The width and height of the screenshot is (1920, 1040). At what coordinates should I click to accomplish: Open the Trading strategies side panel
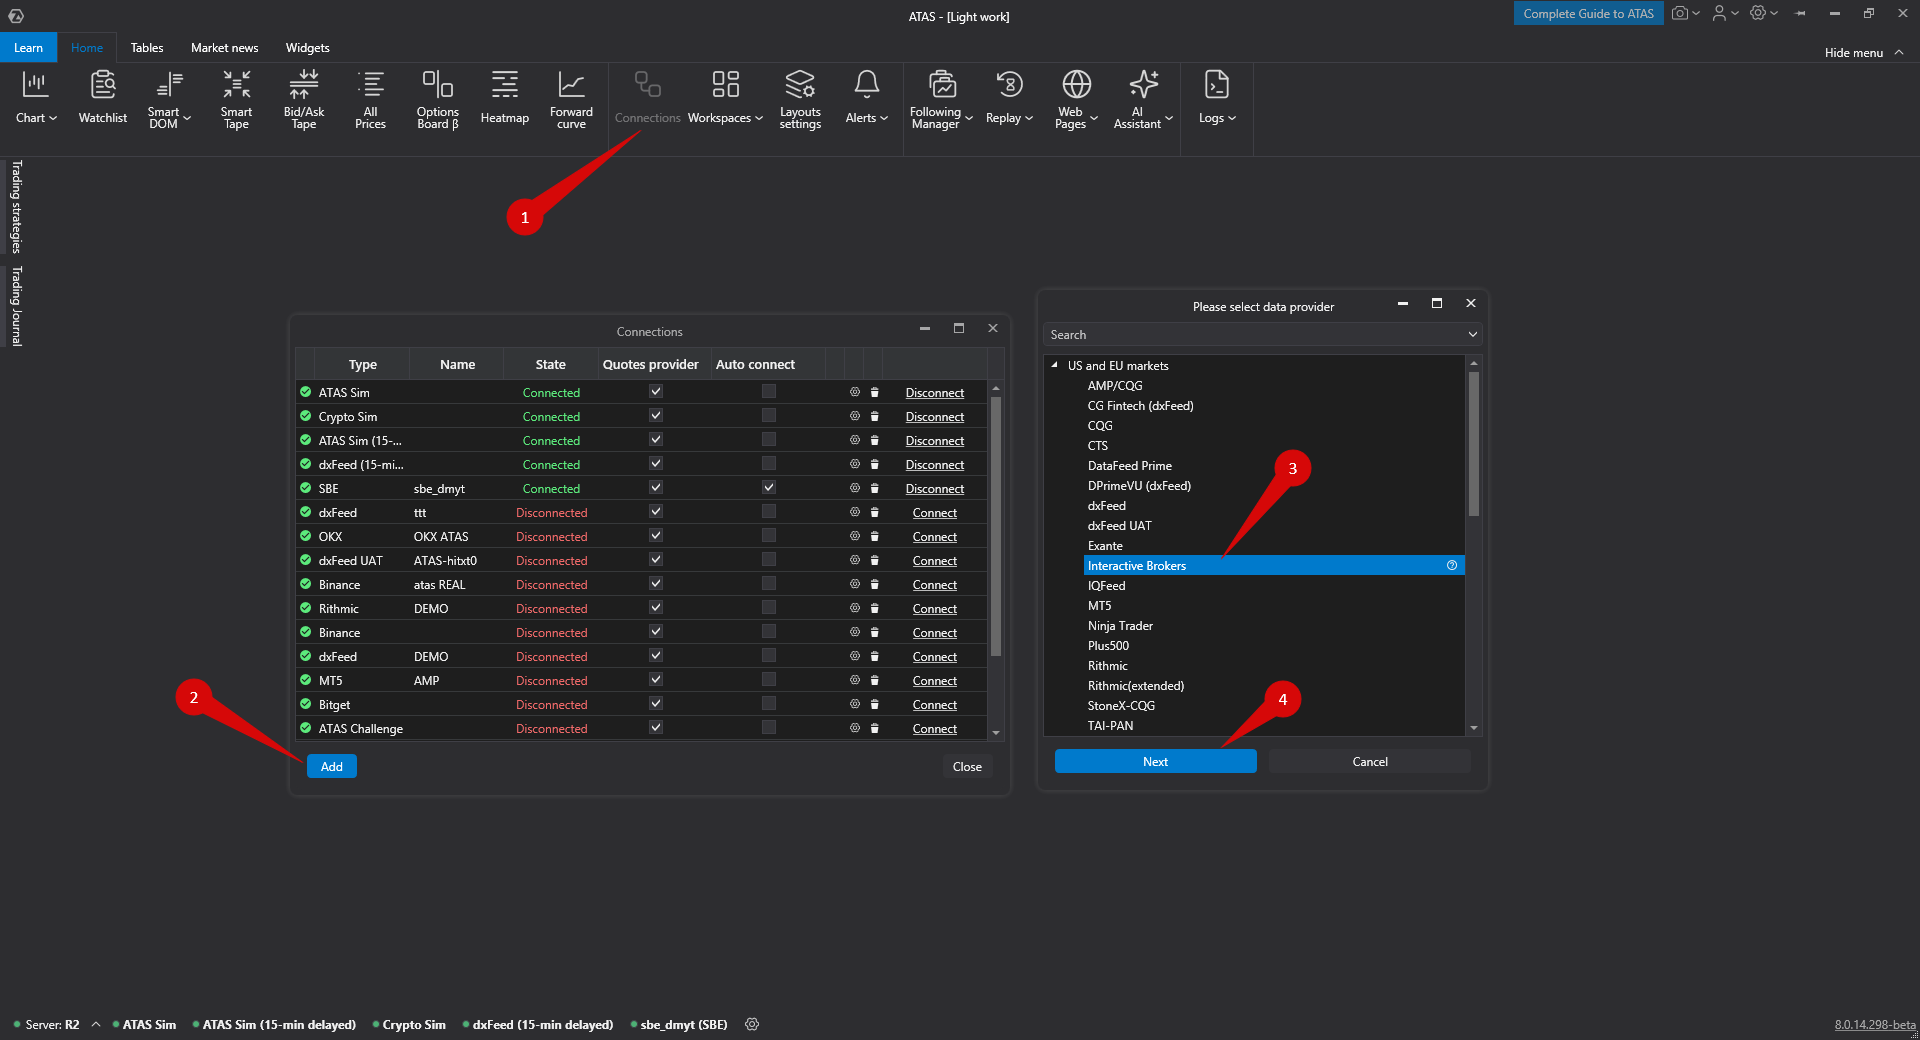(16, 207)
